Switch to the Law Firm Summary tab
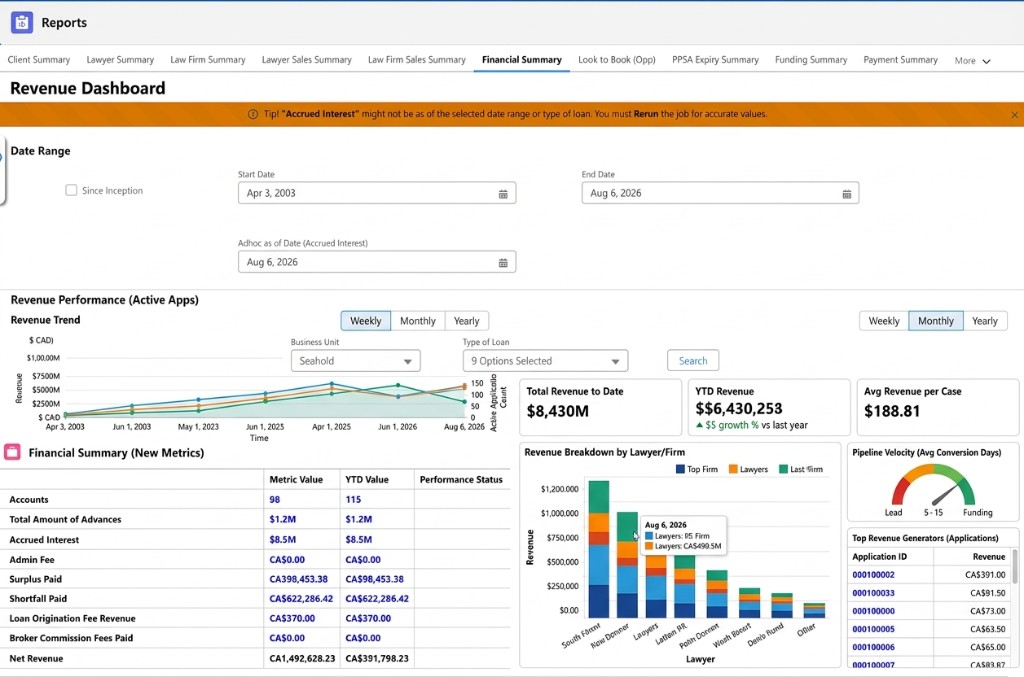The width and height of the screenshot is (1024, 677). 208,59
